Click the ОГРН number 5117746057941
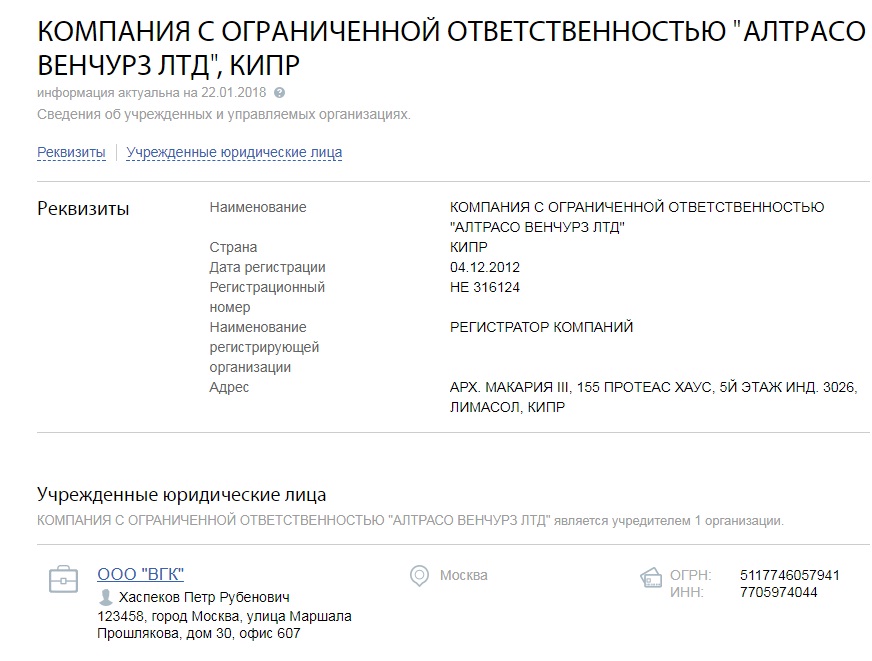 (789, 575)
